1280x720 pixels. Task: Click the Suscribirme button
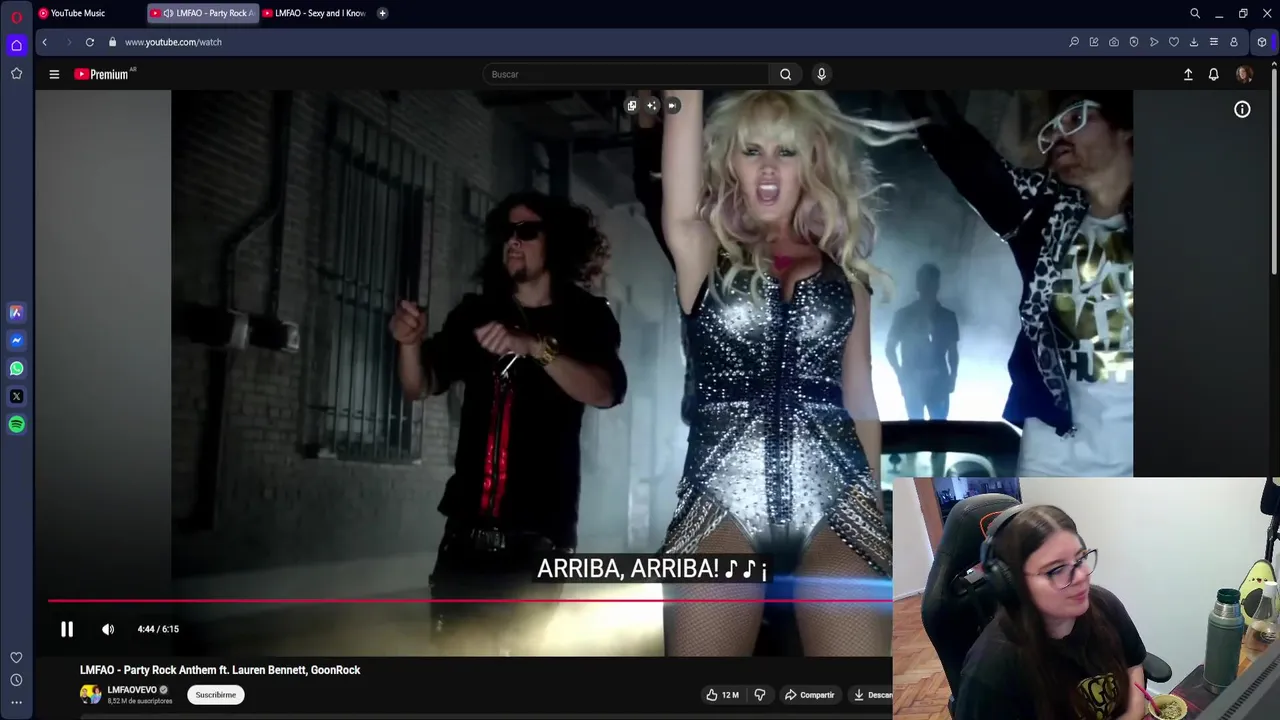(x=216, y=695)
